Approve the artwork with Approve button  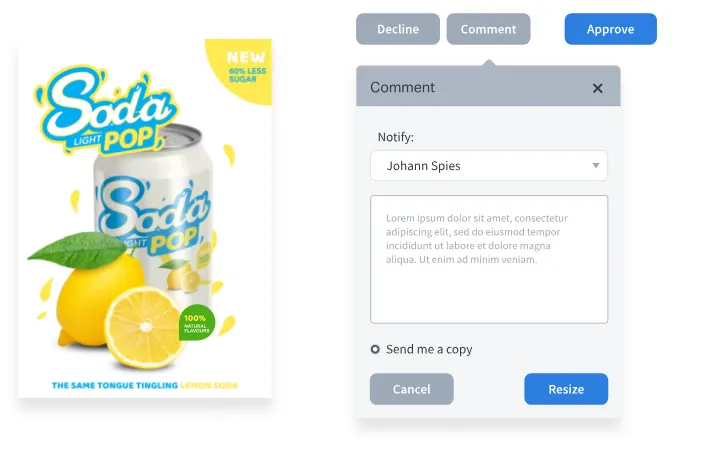(x=610, y=29)
